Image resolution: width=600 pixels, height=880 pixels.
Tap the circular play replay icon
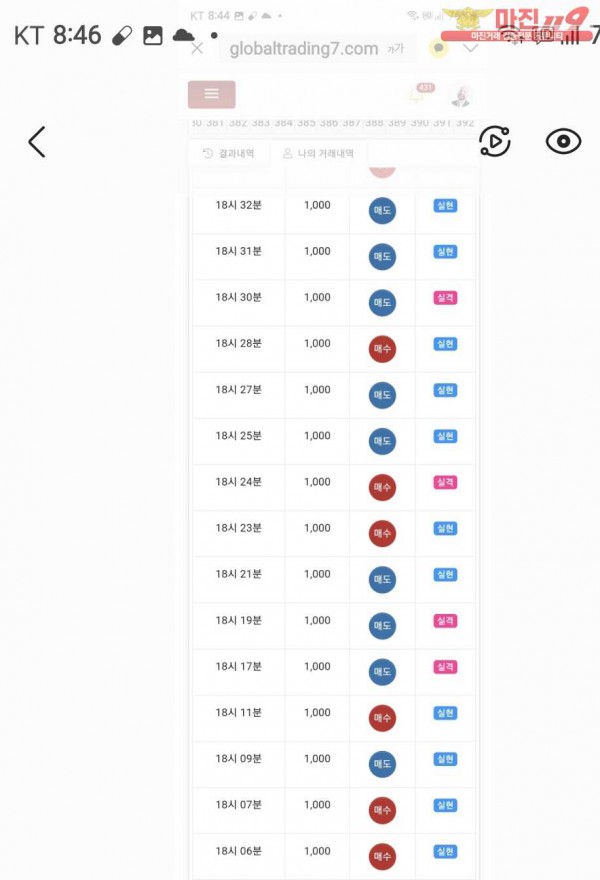tap(494, 142)
